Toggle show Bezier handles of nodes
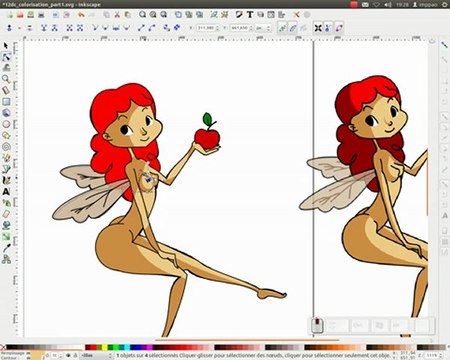The width and height of the screenshot is (450, 360). tap(328, 28)
